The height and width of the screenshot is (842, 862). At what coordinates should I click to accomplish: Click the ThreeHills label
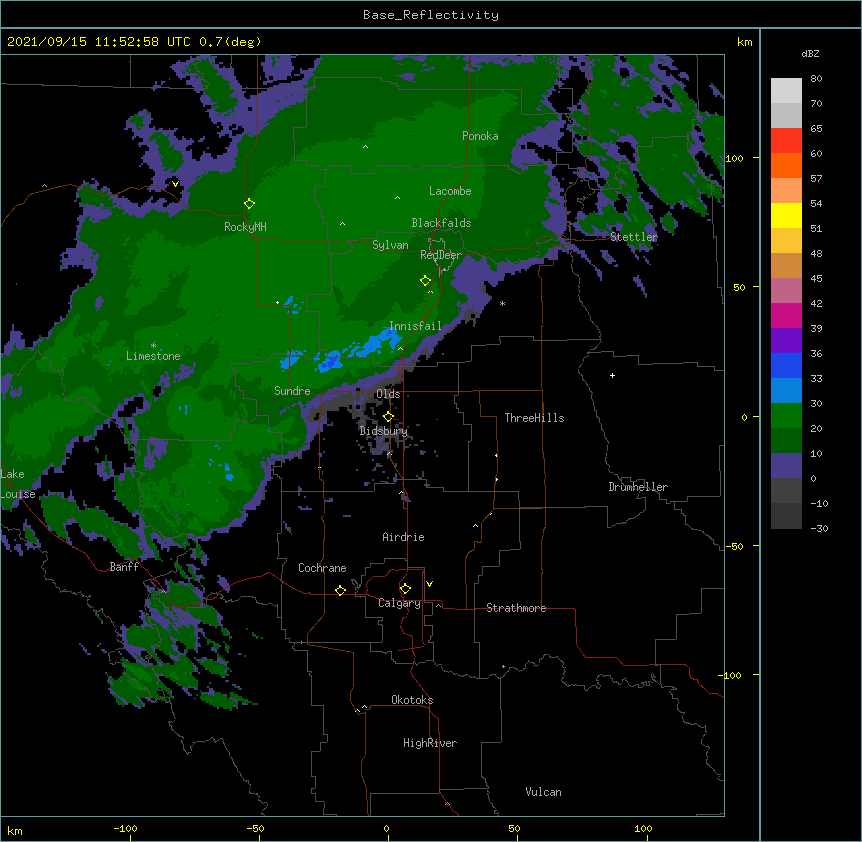coord(534,418)
